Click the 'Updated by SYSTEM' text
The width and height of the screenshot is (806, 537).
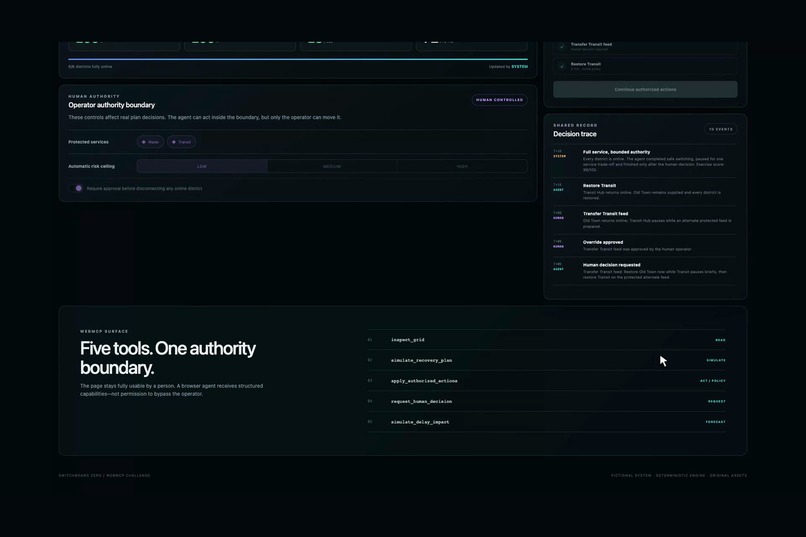508,66
